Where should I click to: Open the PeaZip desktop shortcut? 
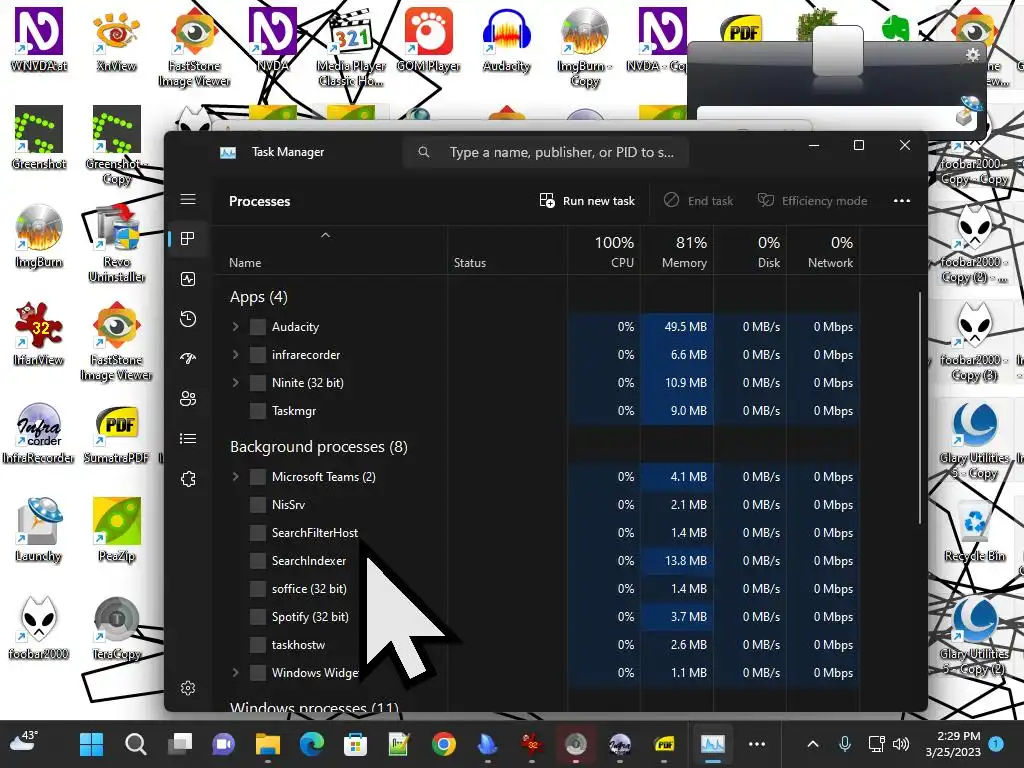(x=117, y=530)
